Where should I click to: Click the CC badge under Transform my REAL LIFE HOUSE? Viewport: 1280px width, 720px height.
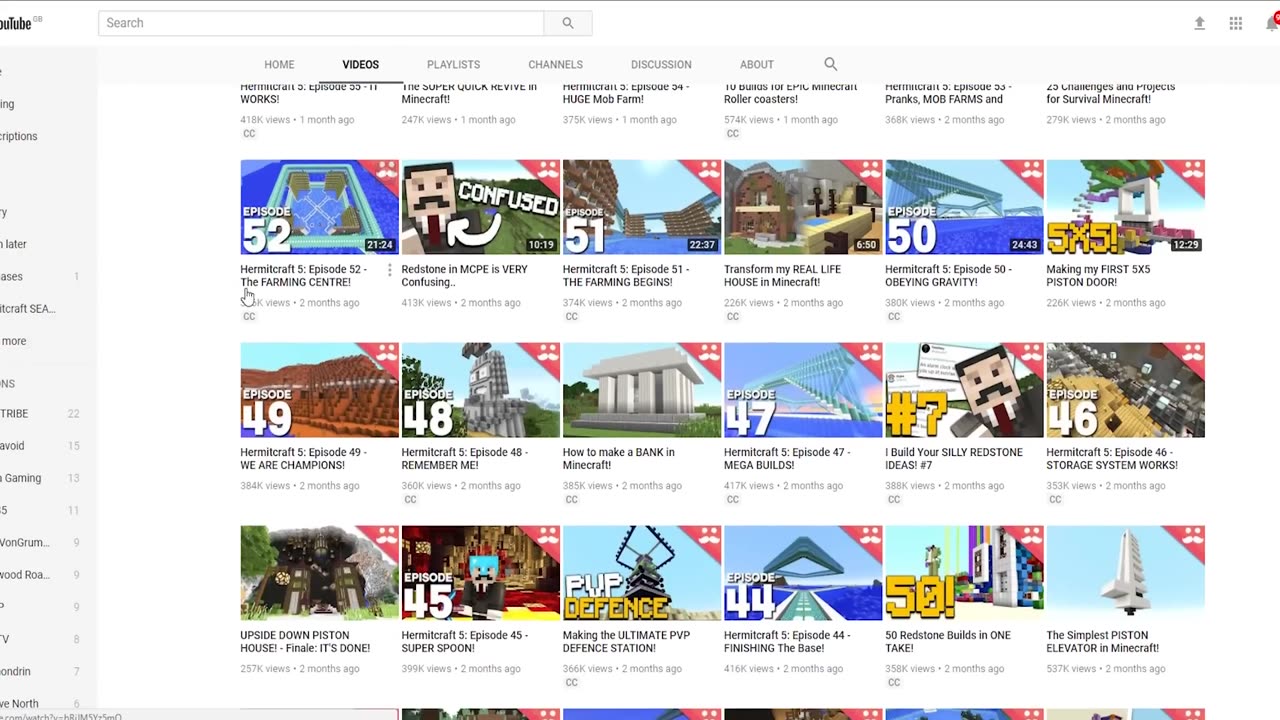(x=733, y=317)
